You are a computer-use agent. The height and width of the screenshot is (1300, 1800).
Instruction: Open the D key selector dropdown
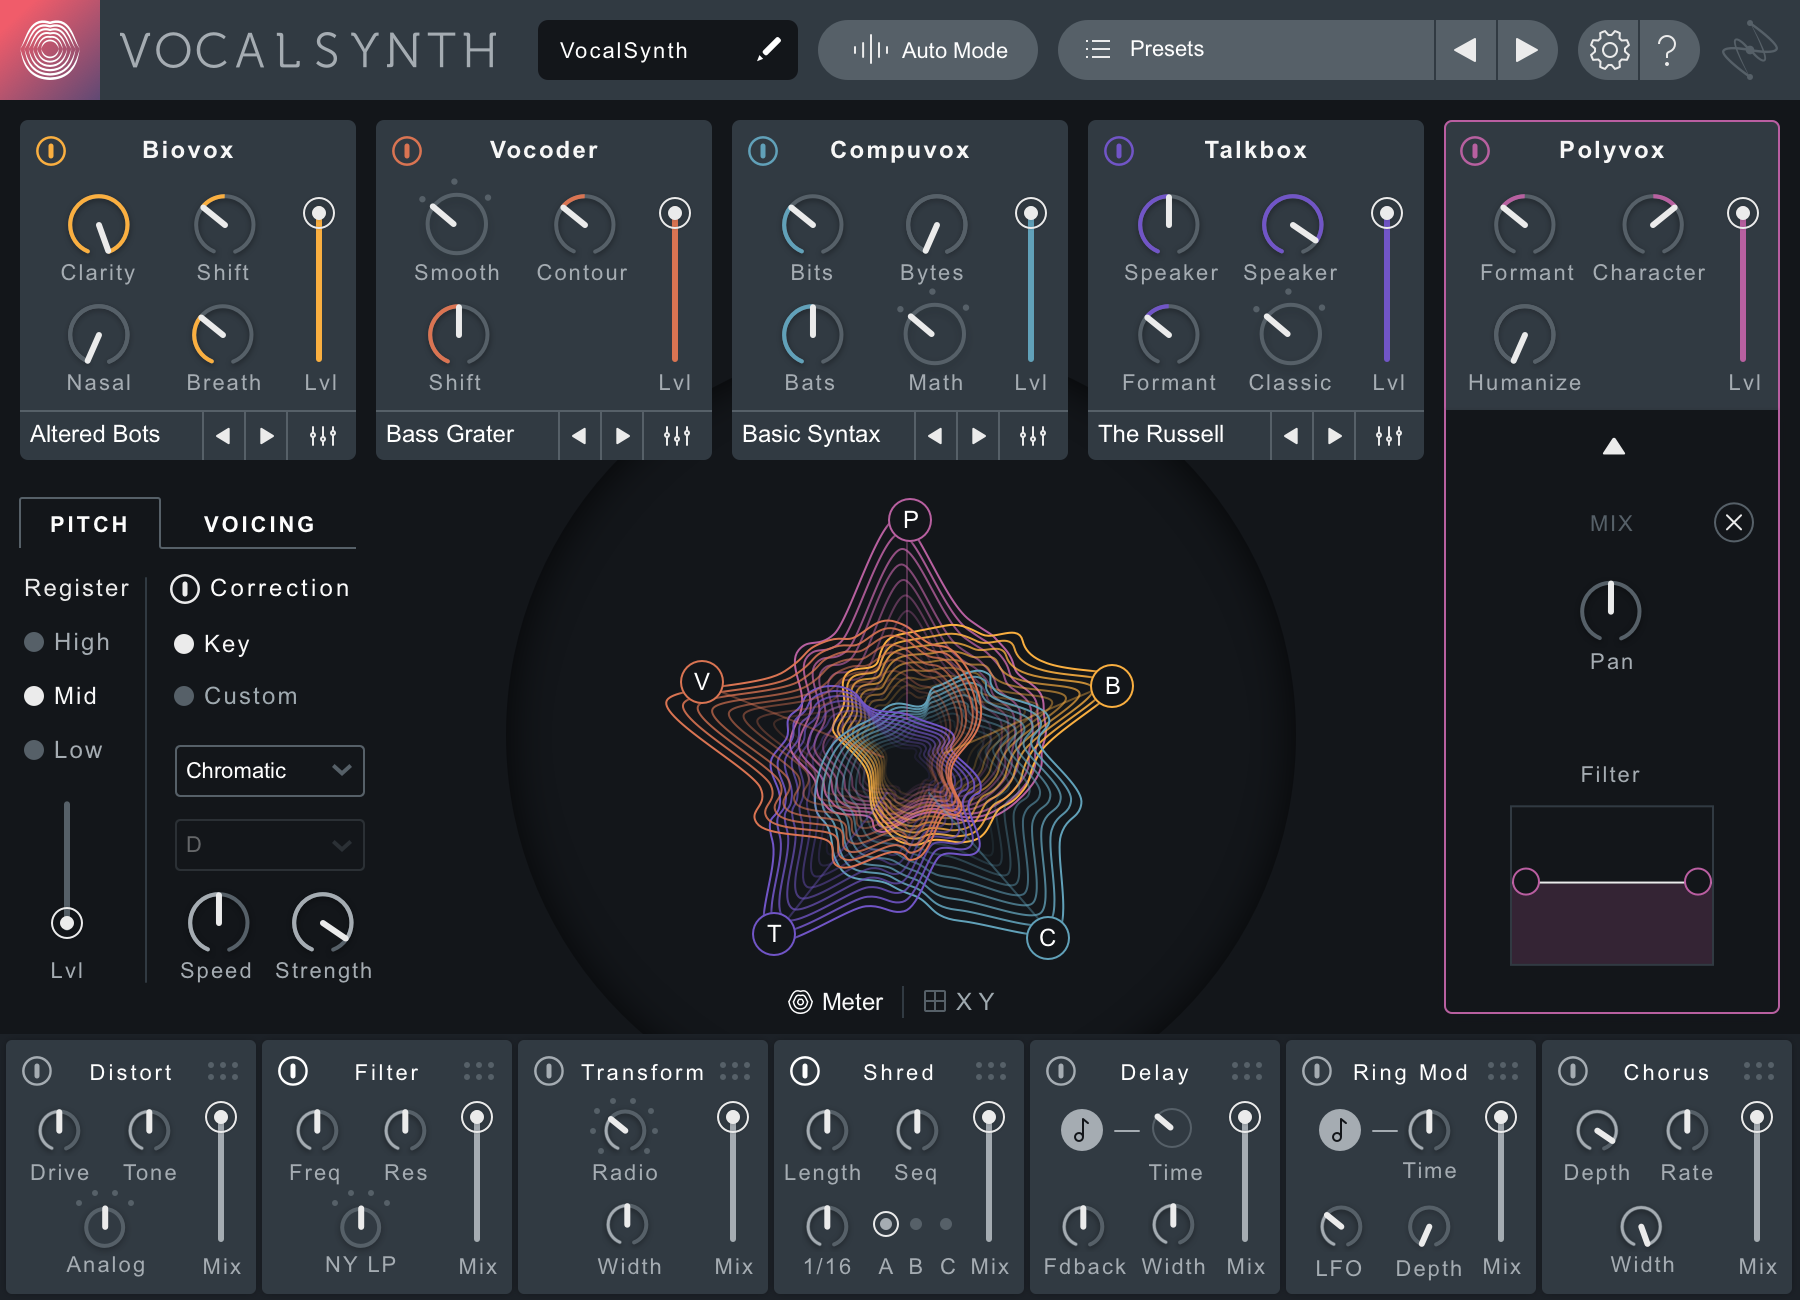(269, 845)
